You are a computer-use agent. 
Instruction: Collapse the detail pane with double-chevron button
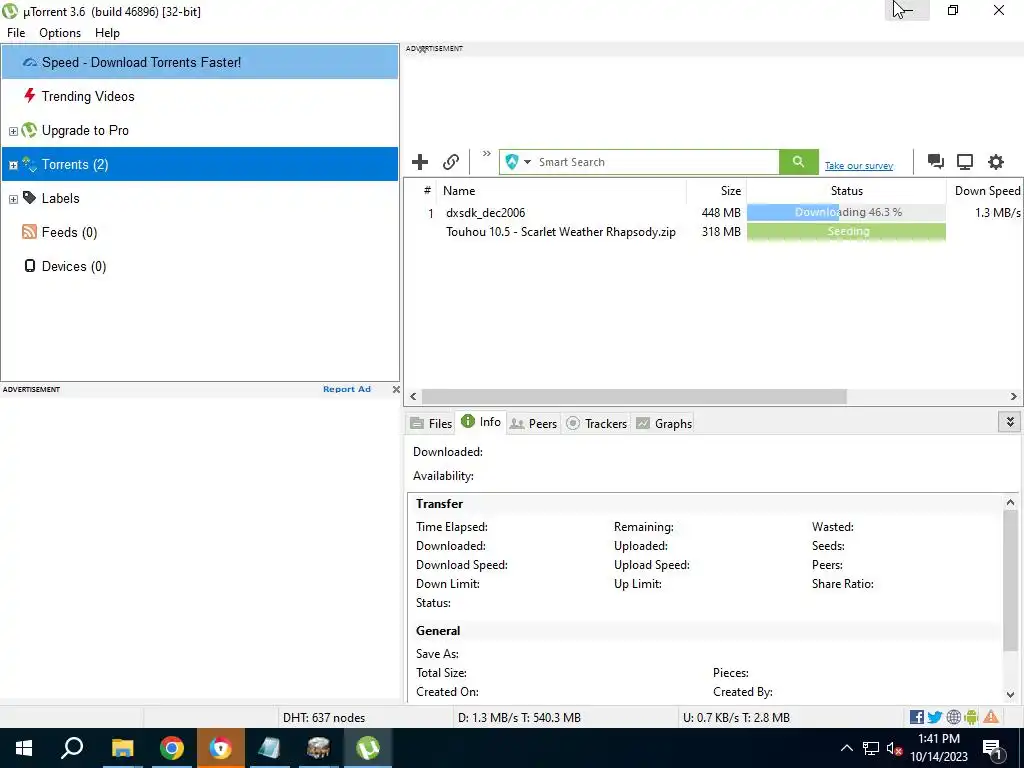[1010, 422]
